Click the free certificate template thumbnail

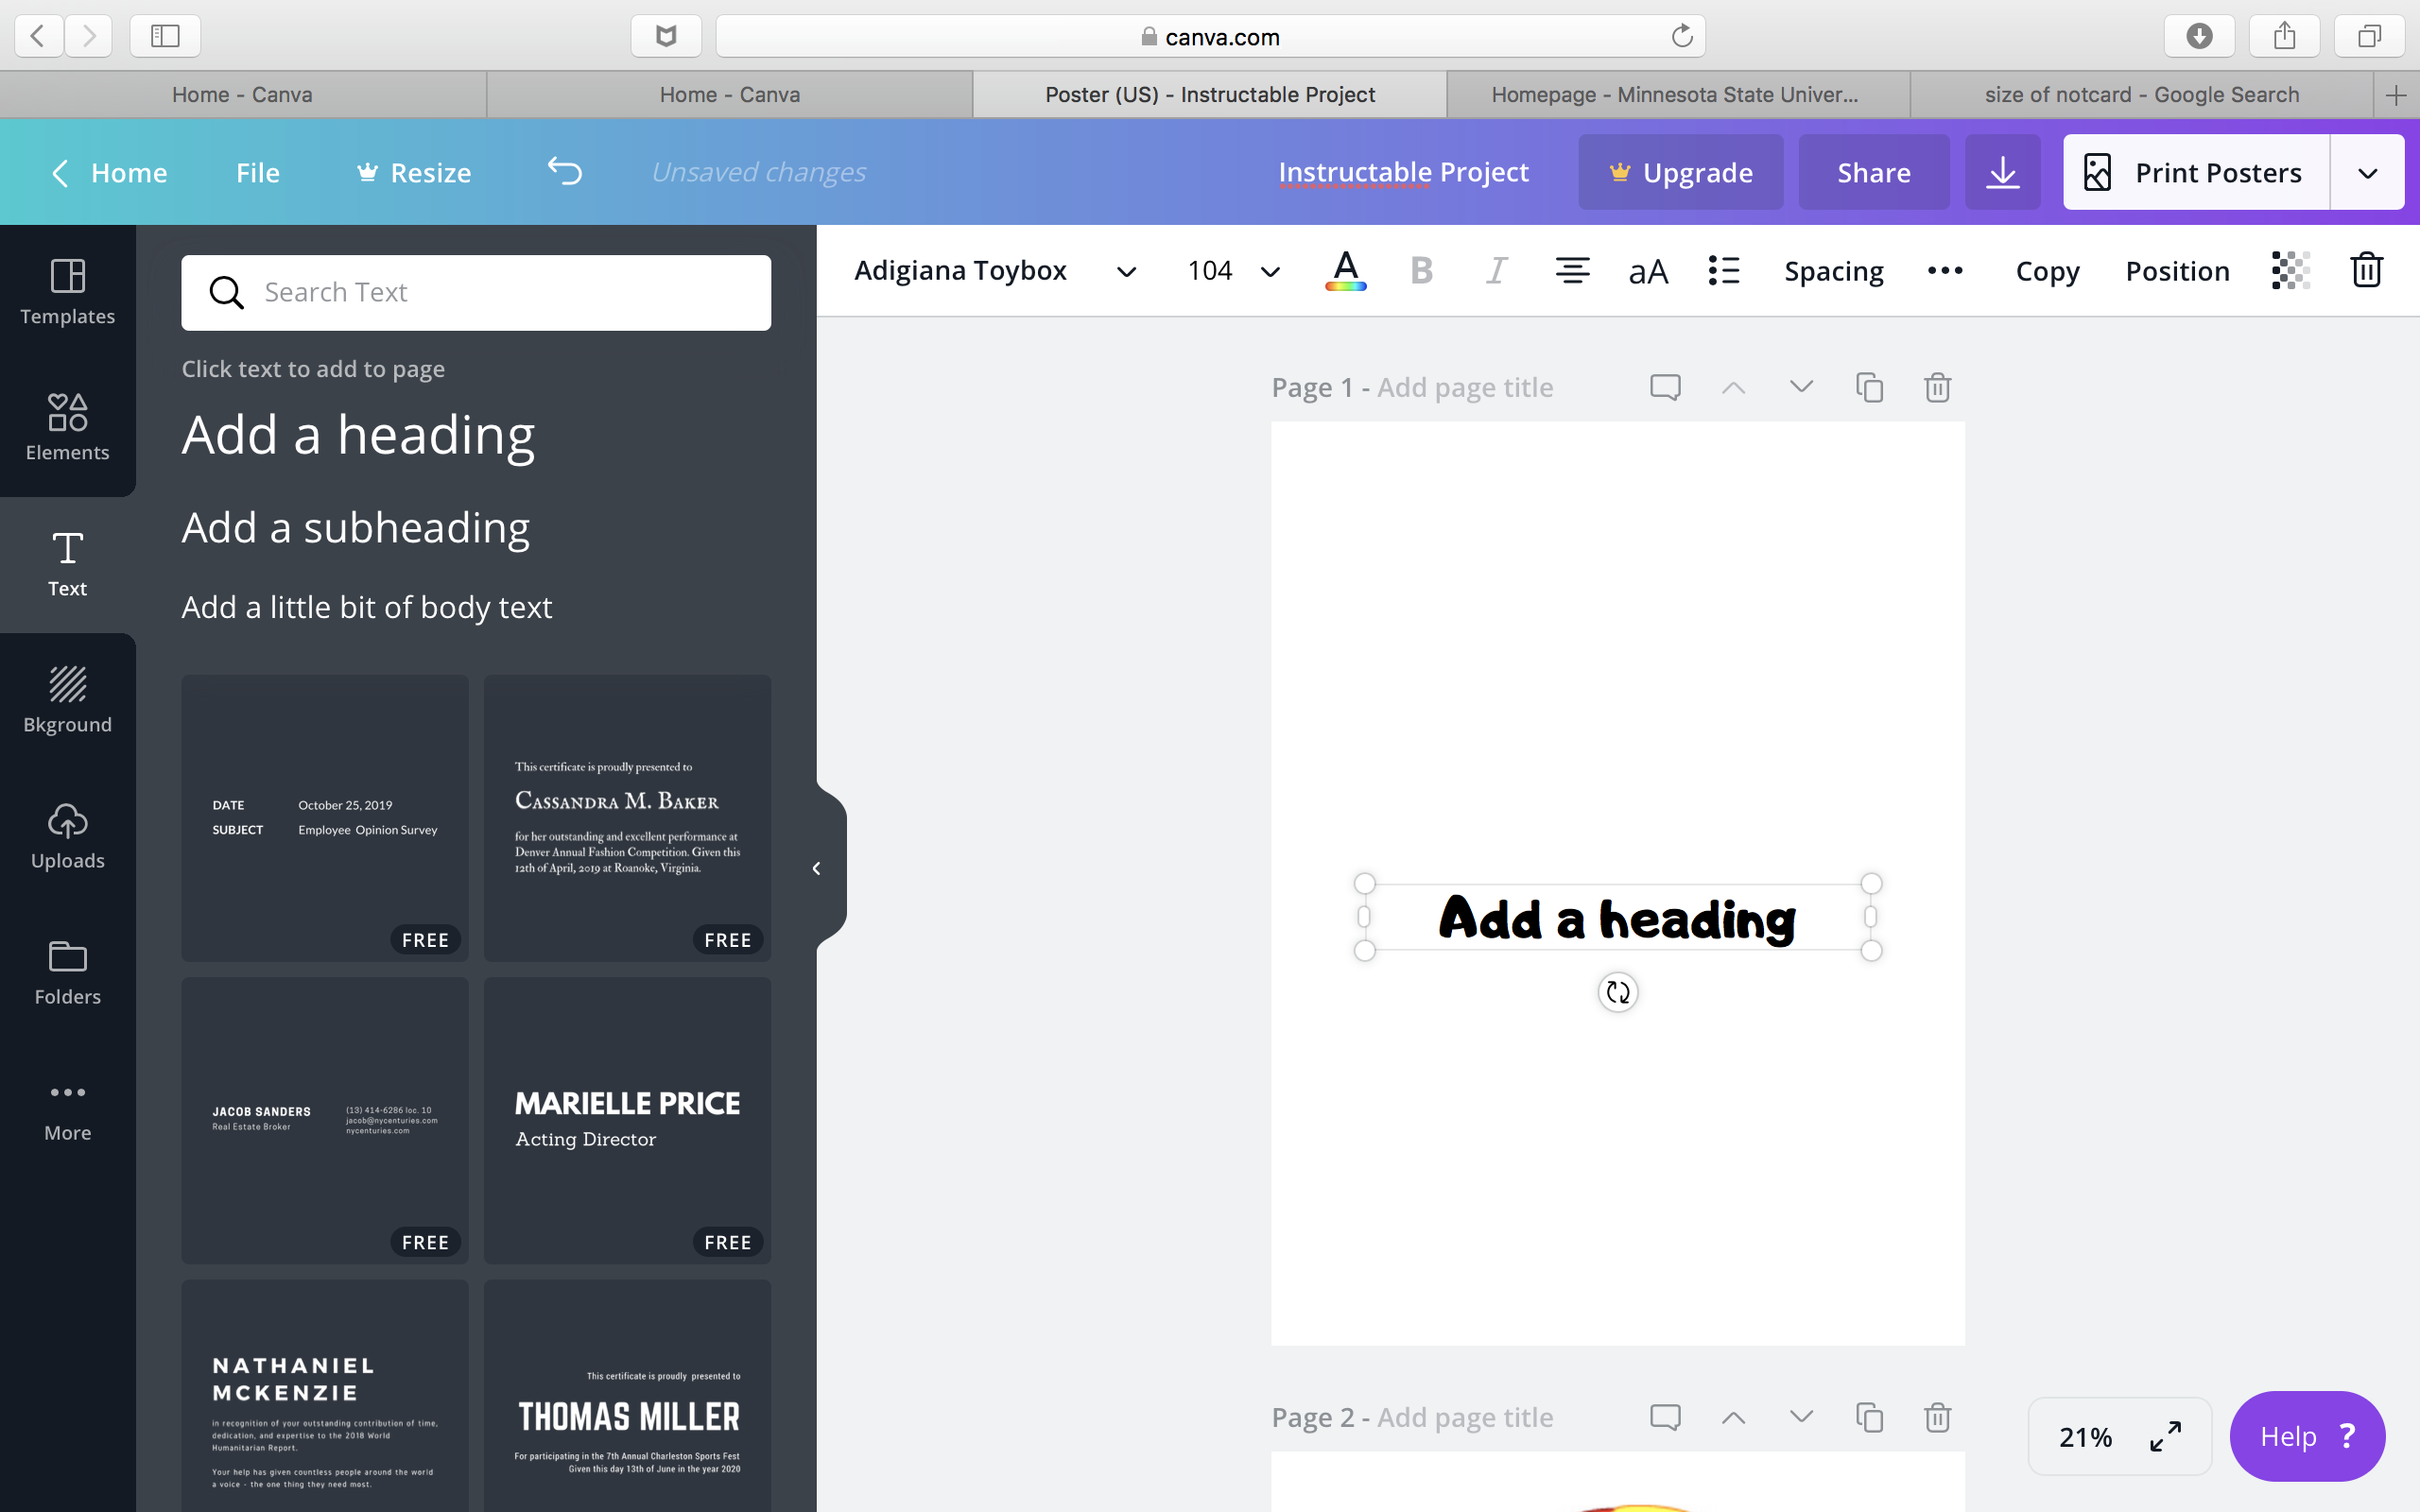(x=626, y=817)
